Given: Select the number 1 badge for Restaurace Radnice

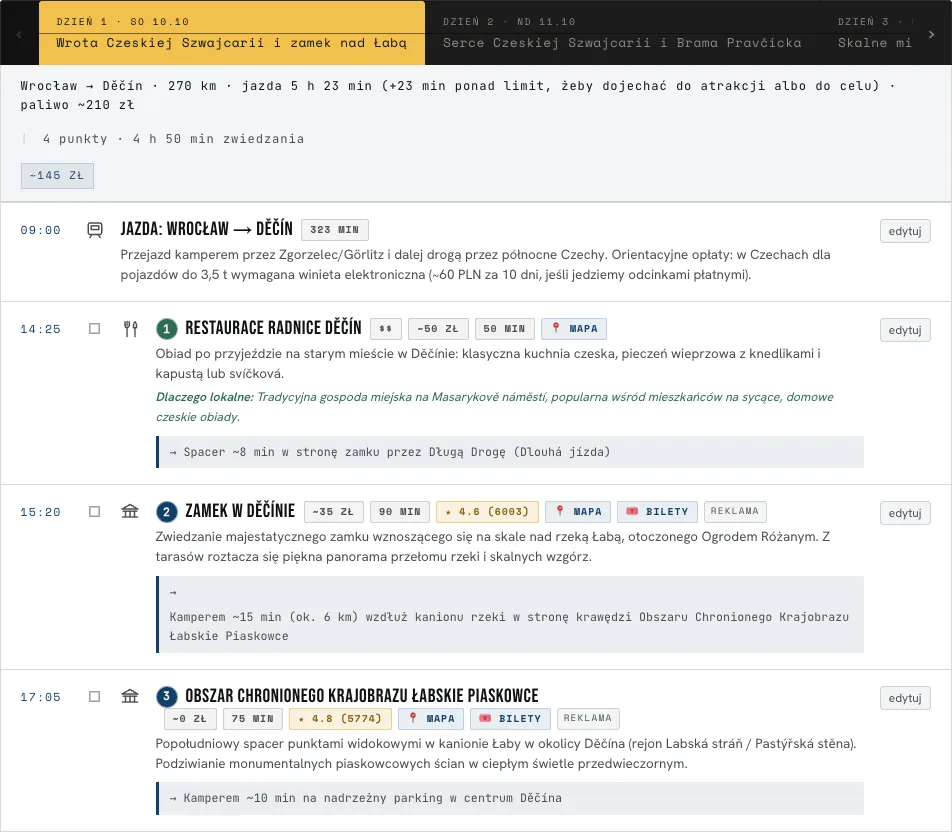Looking at the screenshot, I should (166, 329).
